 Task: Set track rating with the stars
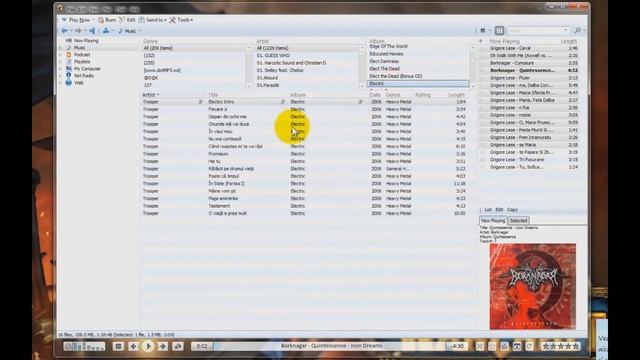coord(560,346)
